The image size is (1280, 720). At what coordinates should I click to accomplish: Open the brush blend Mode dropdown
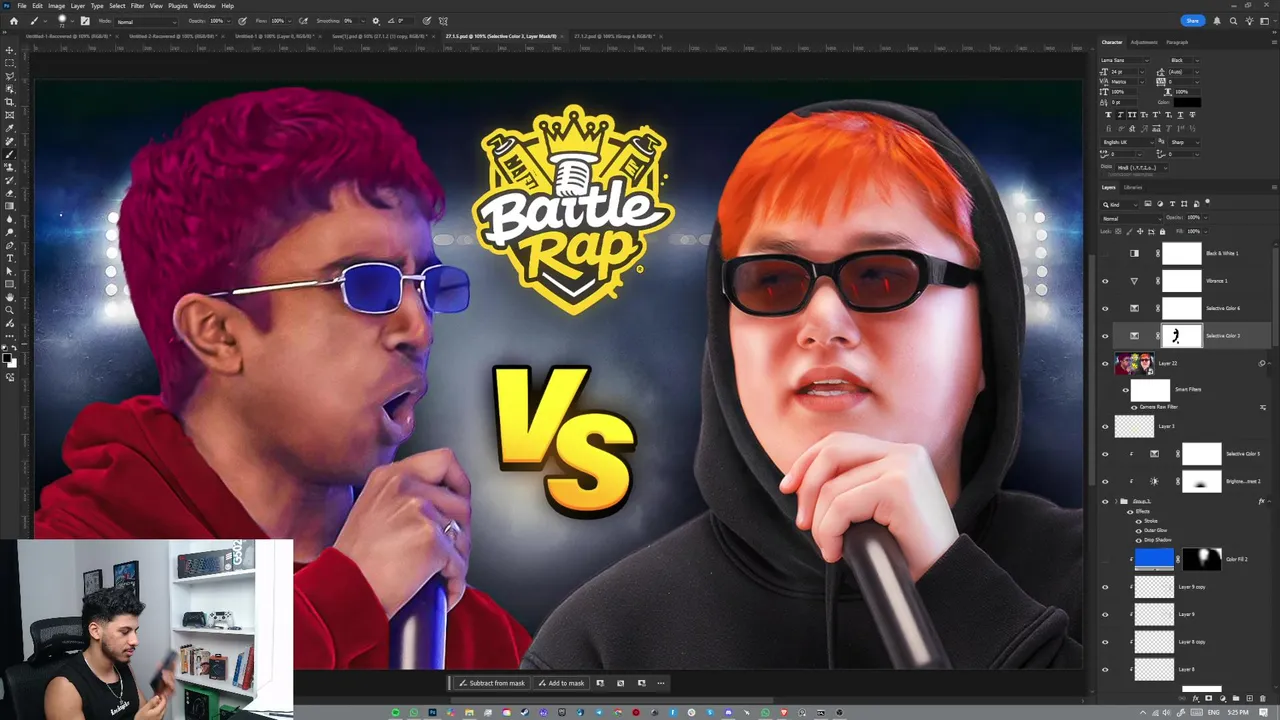(146, 21)
